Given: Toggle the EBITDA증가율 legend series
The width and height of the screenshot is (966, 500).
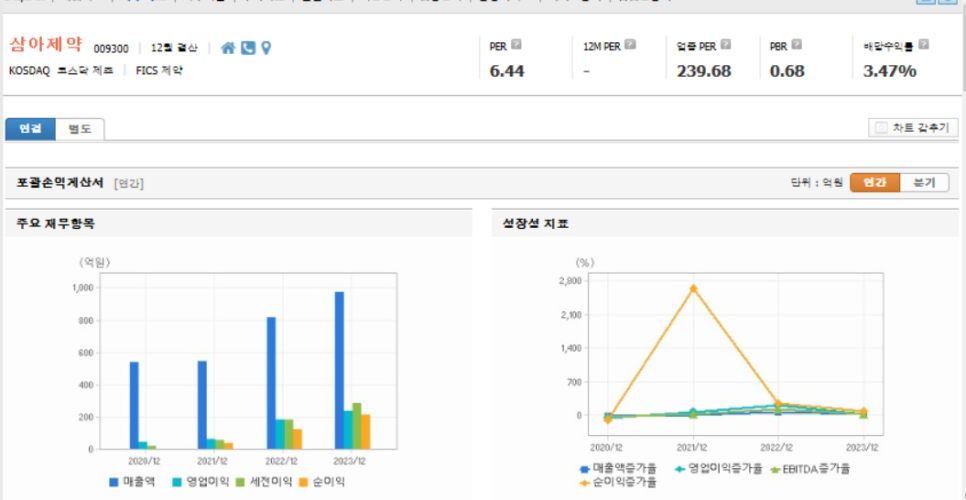Looking at the screenshot, I should point(811,469).
